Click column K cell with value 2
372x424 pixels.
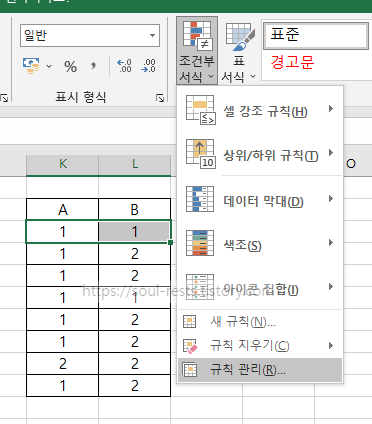pyautogui.click(x=63, y=364)
